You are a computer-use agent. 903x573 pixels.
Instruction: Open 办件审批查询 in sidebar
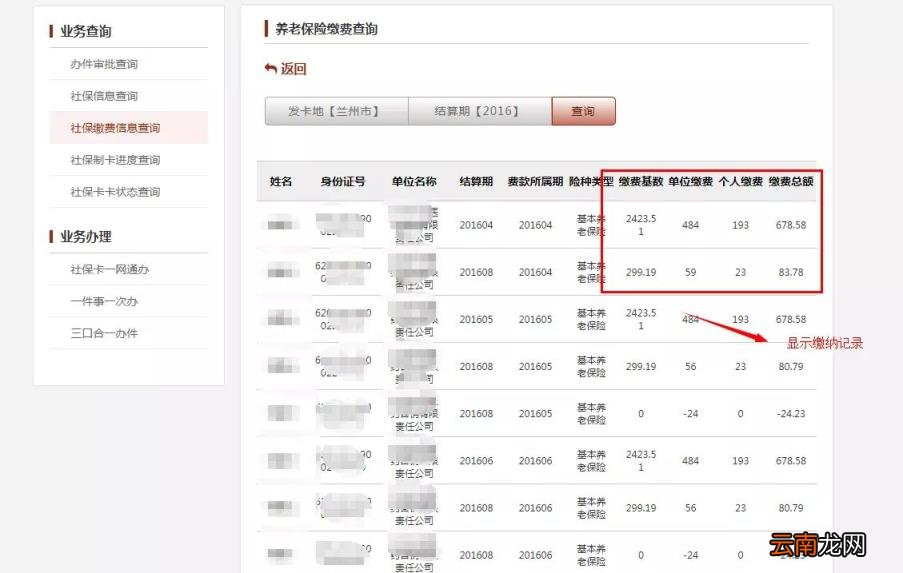click(104, 64)
